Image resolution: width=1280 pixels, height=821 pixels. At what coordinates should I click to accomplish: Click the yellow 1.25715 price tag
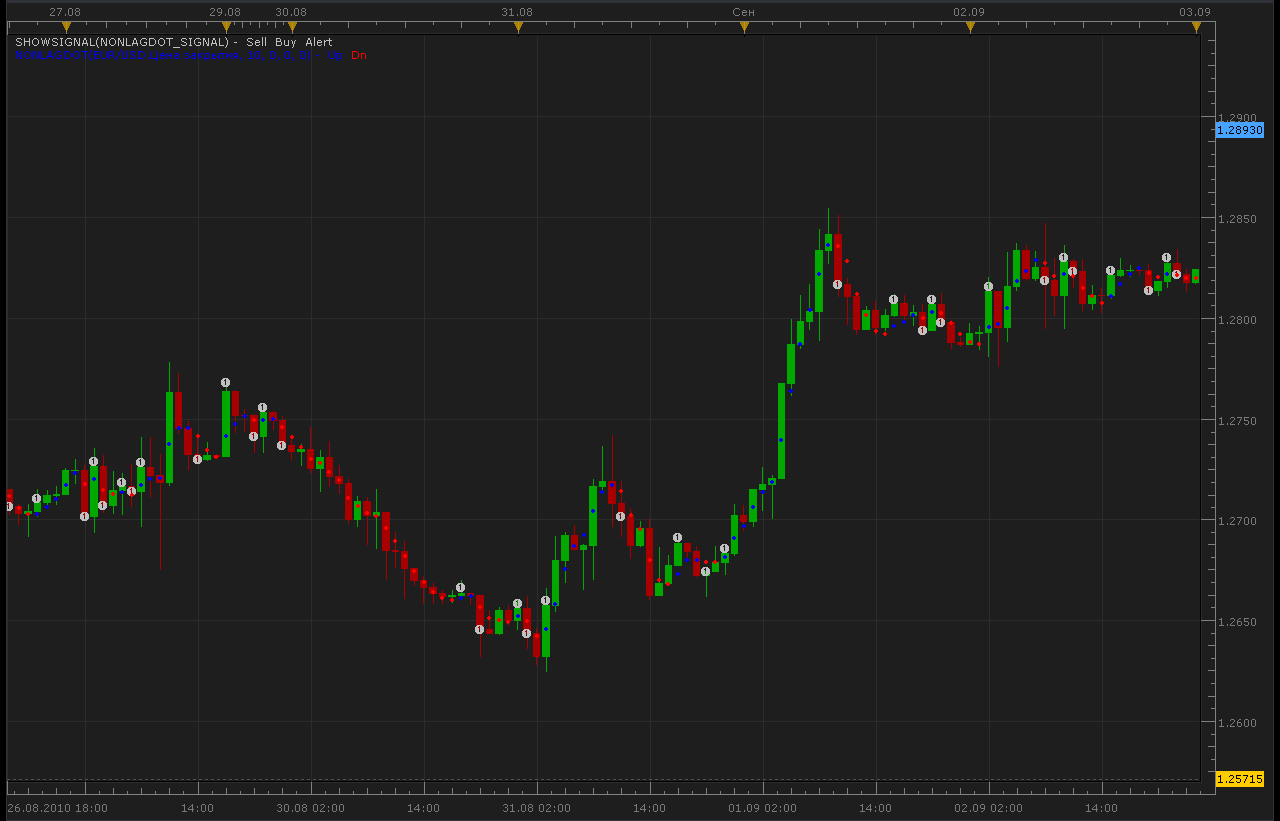1240,778
